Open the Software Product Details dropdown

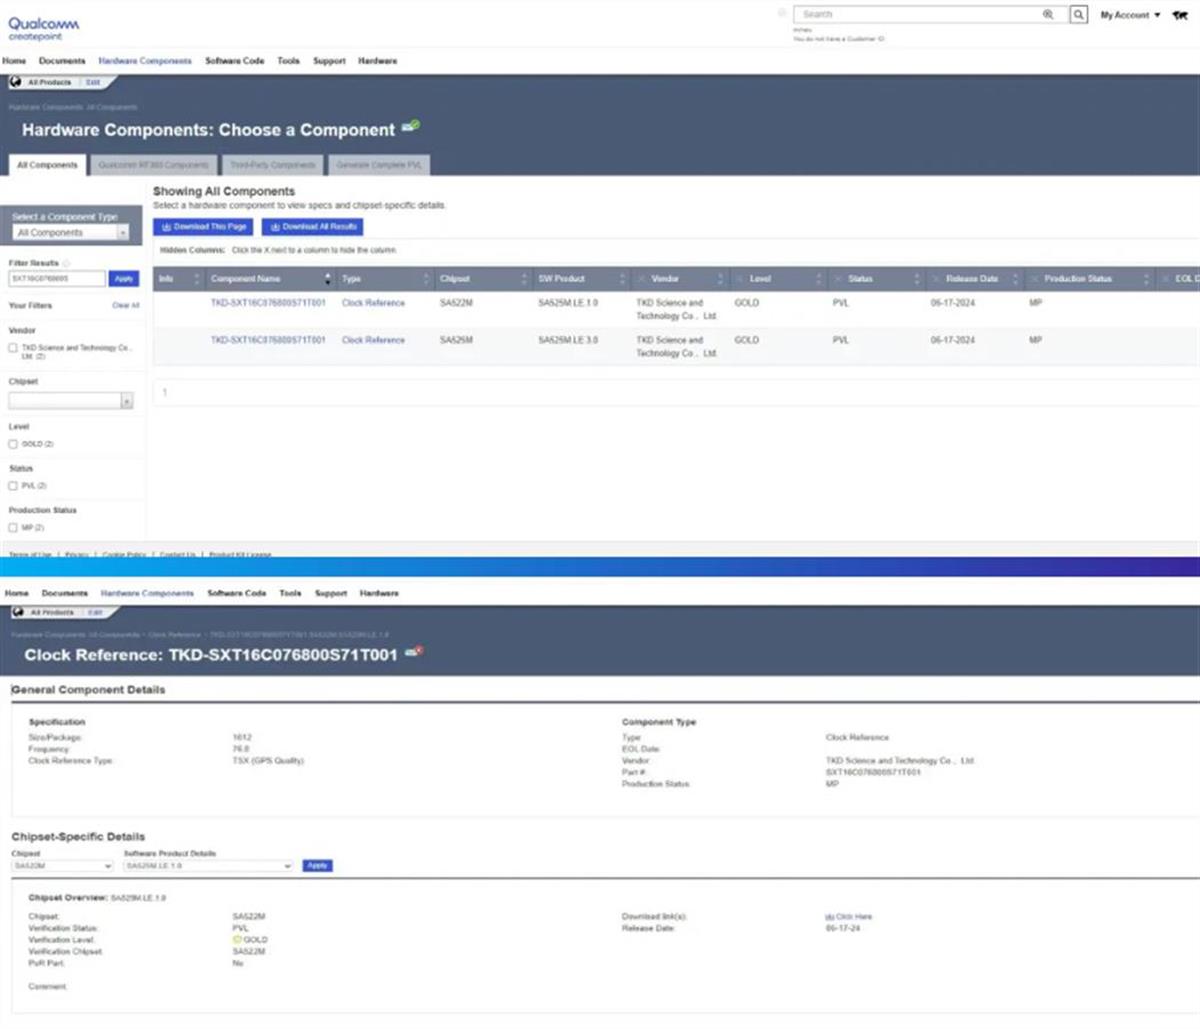click(x=208, y=866)
